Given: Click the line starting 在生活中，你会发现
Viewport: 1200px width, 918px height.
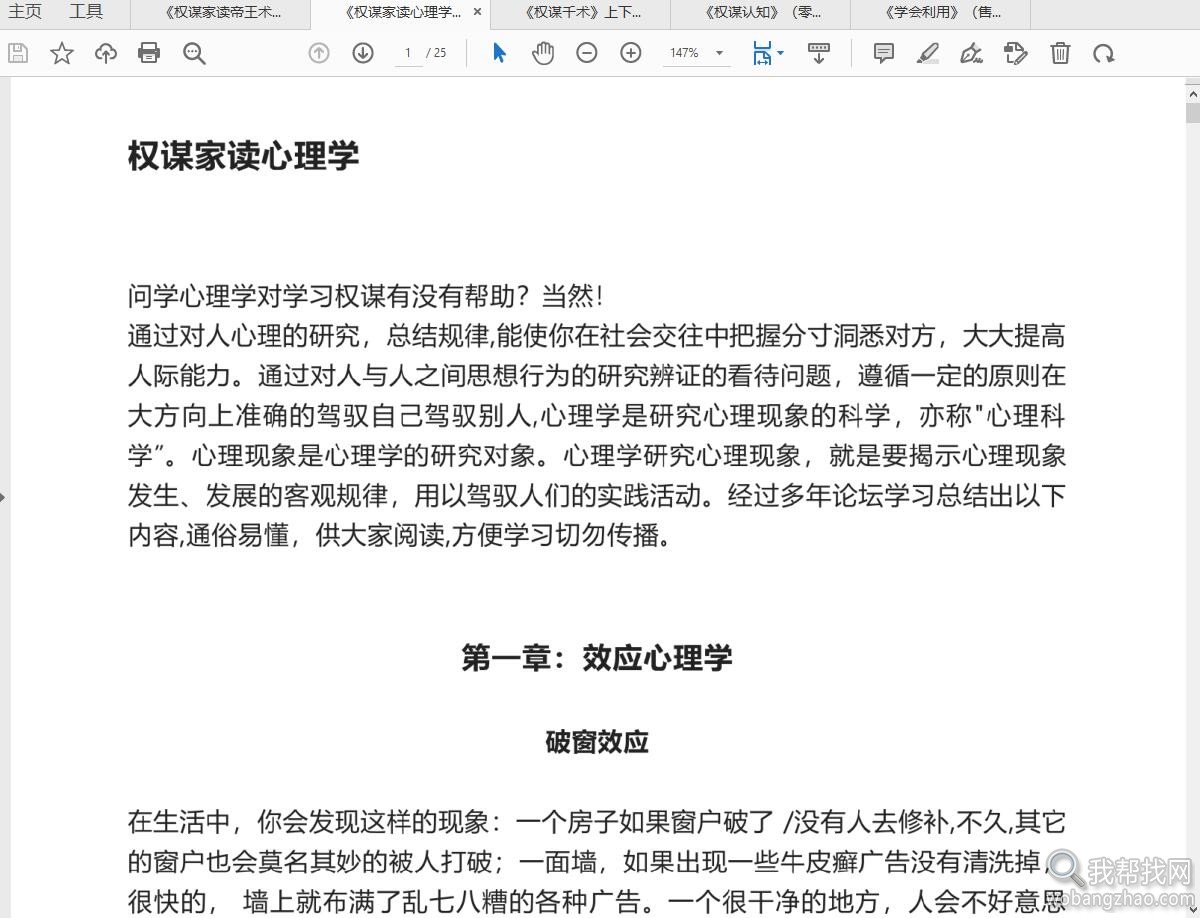Looking at the screenshot, I should 597,822.
